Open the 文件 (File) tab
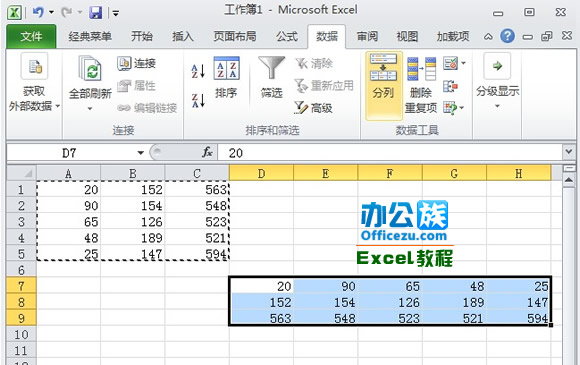580x365 pixels. click(x=31, y=37)
